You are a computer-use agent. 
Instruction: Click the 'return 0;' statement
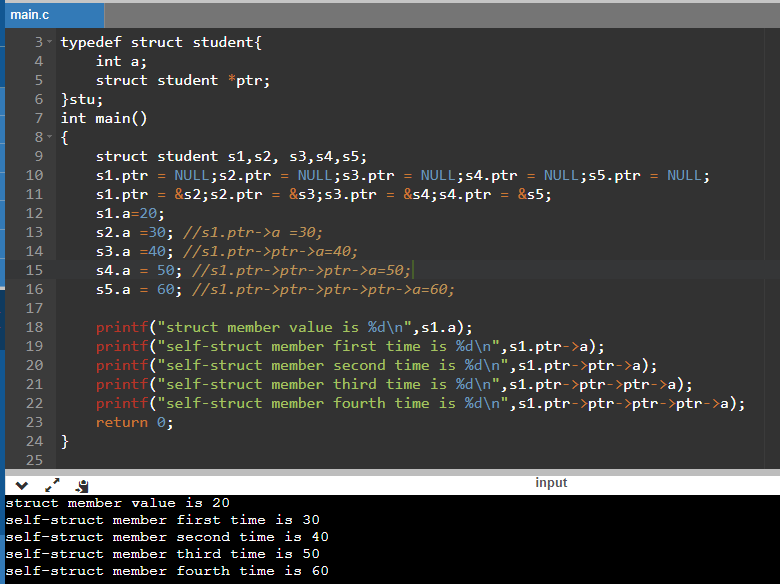(134, 422)
